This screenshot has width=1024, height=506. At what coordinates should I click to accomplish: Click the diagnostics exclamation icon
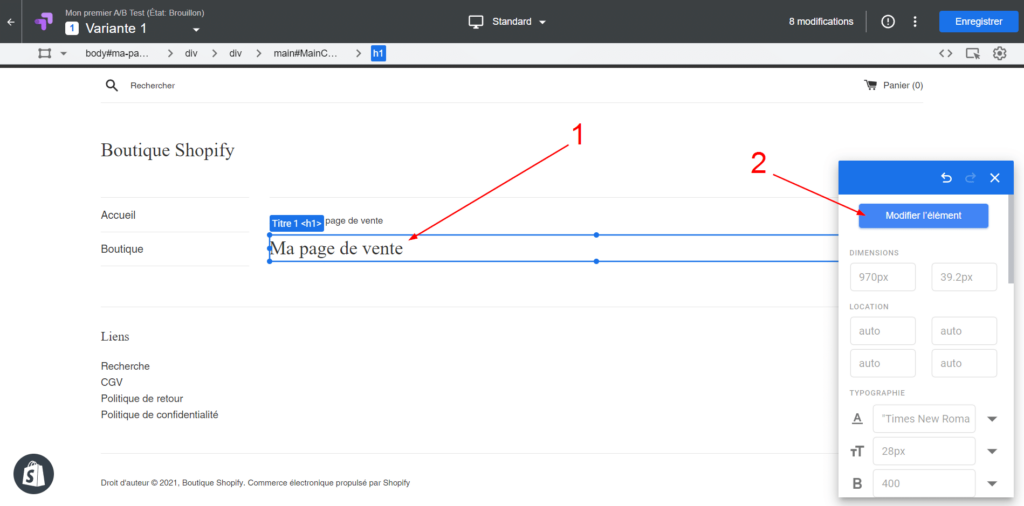(x=888, y=22)
